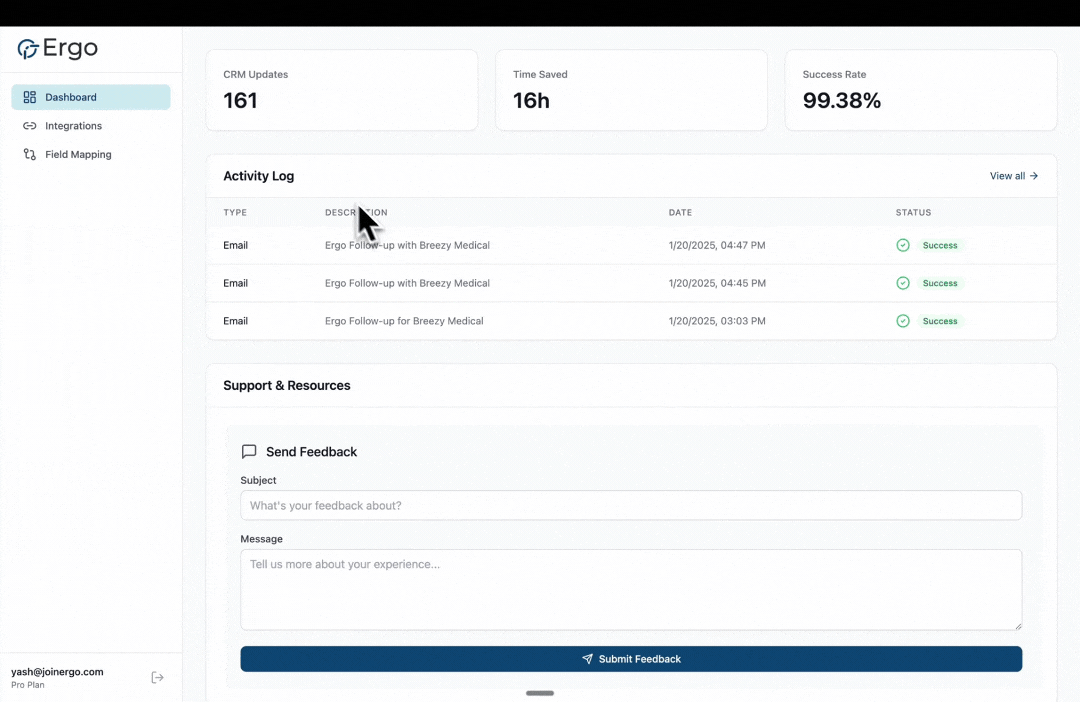Click the CRM Updates stat card

point(341,90)
